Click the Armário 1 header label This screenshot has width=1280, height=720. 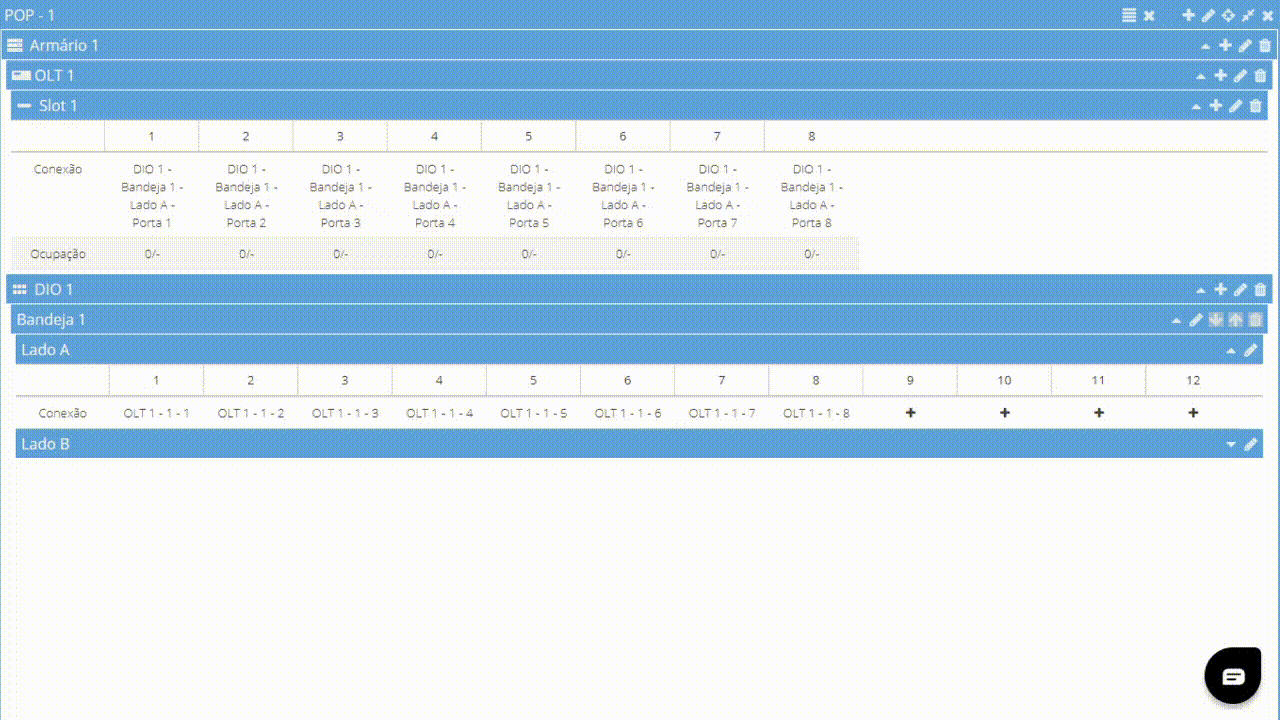pyautogui.click(x=64, y=45)
